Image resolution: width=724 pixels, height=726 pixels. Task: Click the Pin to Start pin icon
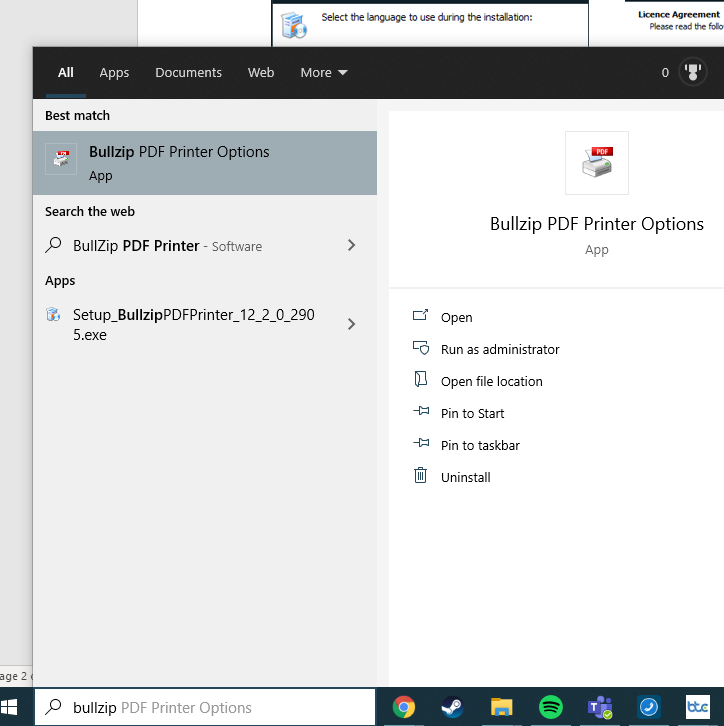[421, 411]
